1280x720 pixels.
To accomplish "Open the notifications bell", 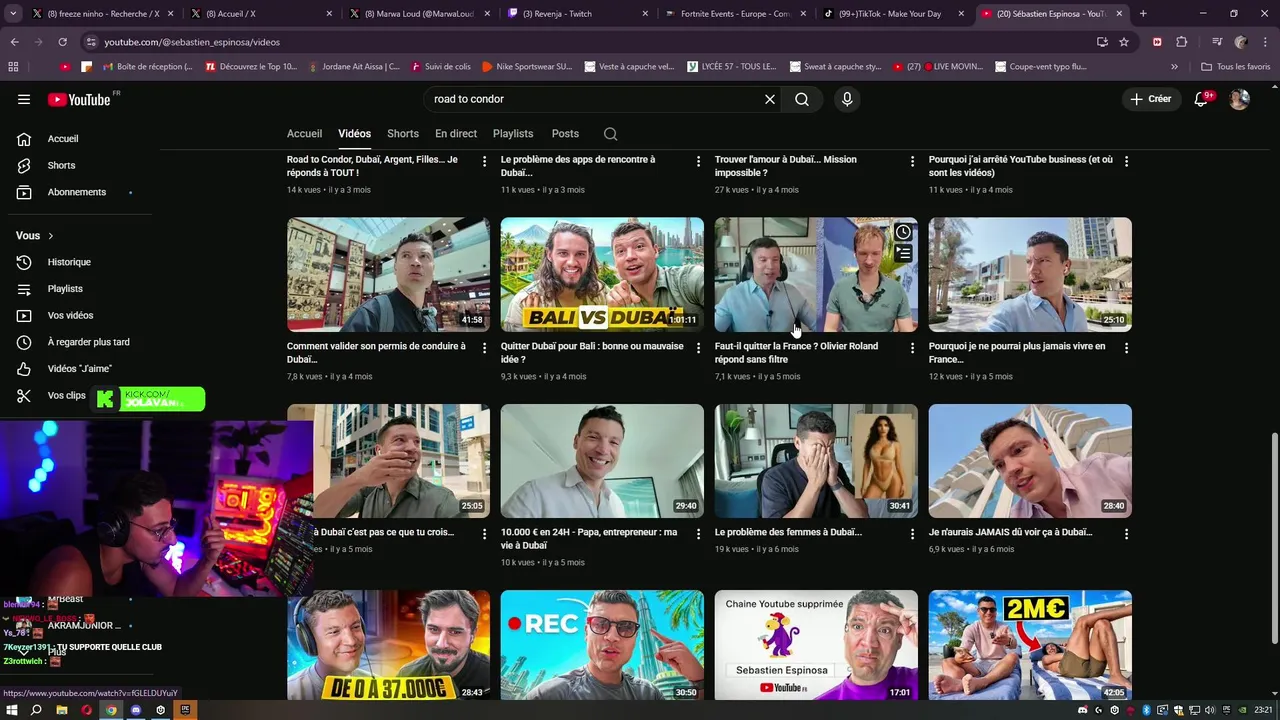I will (1202, 99).
